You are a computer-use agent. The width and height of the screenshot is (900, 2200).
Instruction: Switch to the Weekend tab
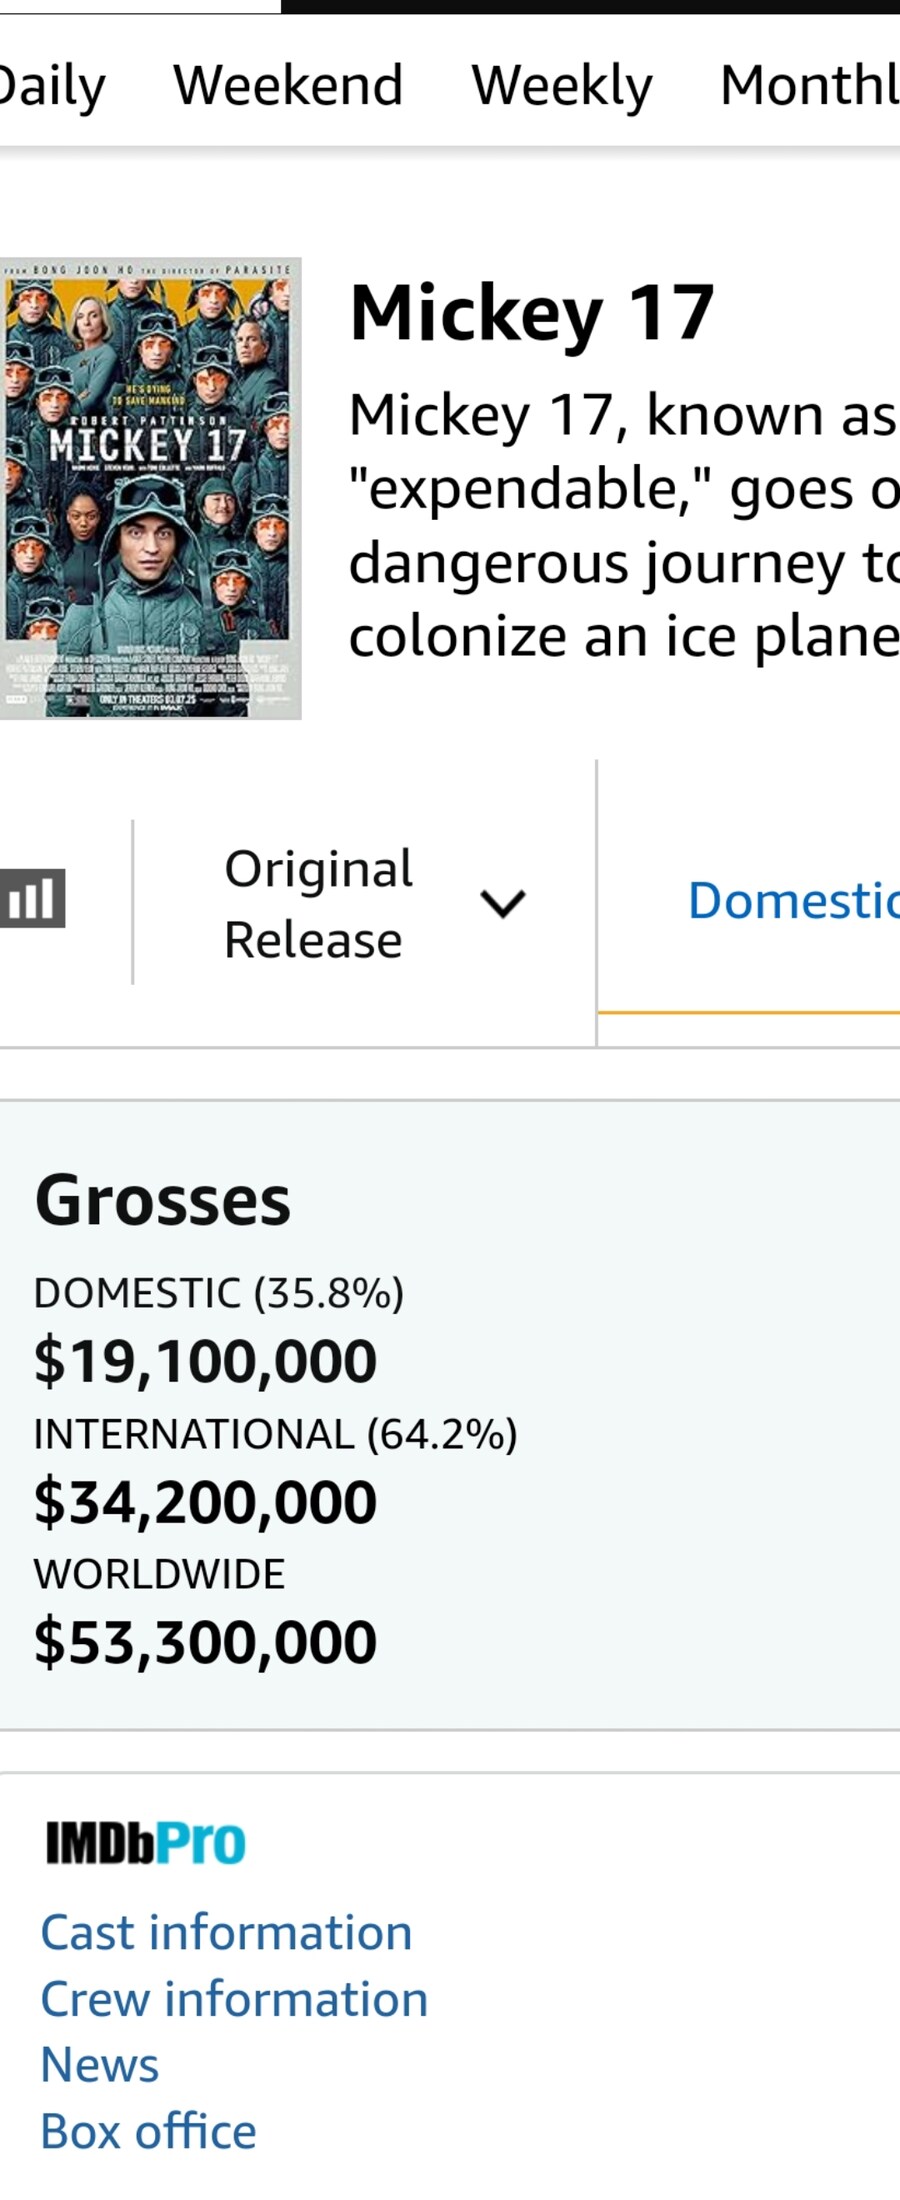click(288, 85)
